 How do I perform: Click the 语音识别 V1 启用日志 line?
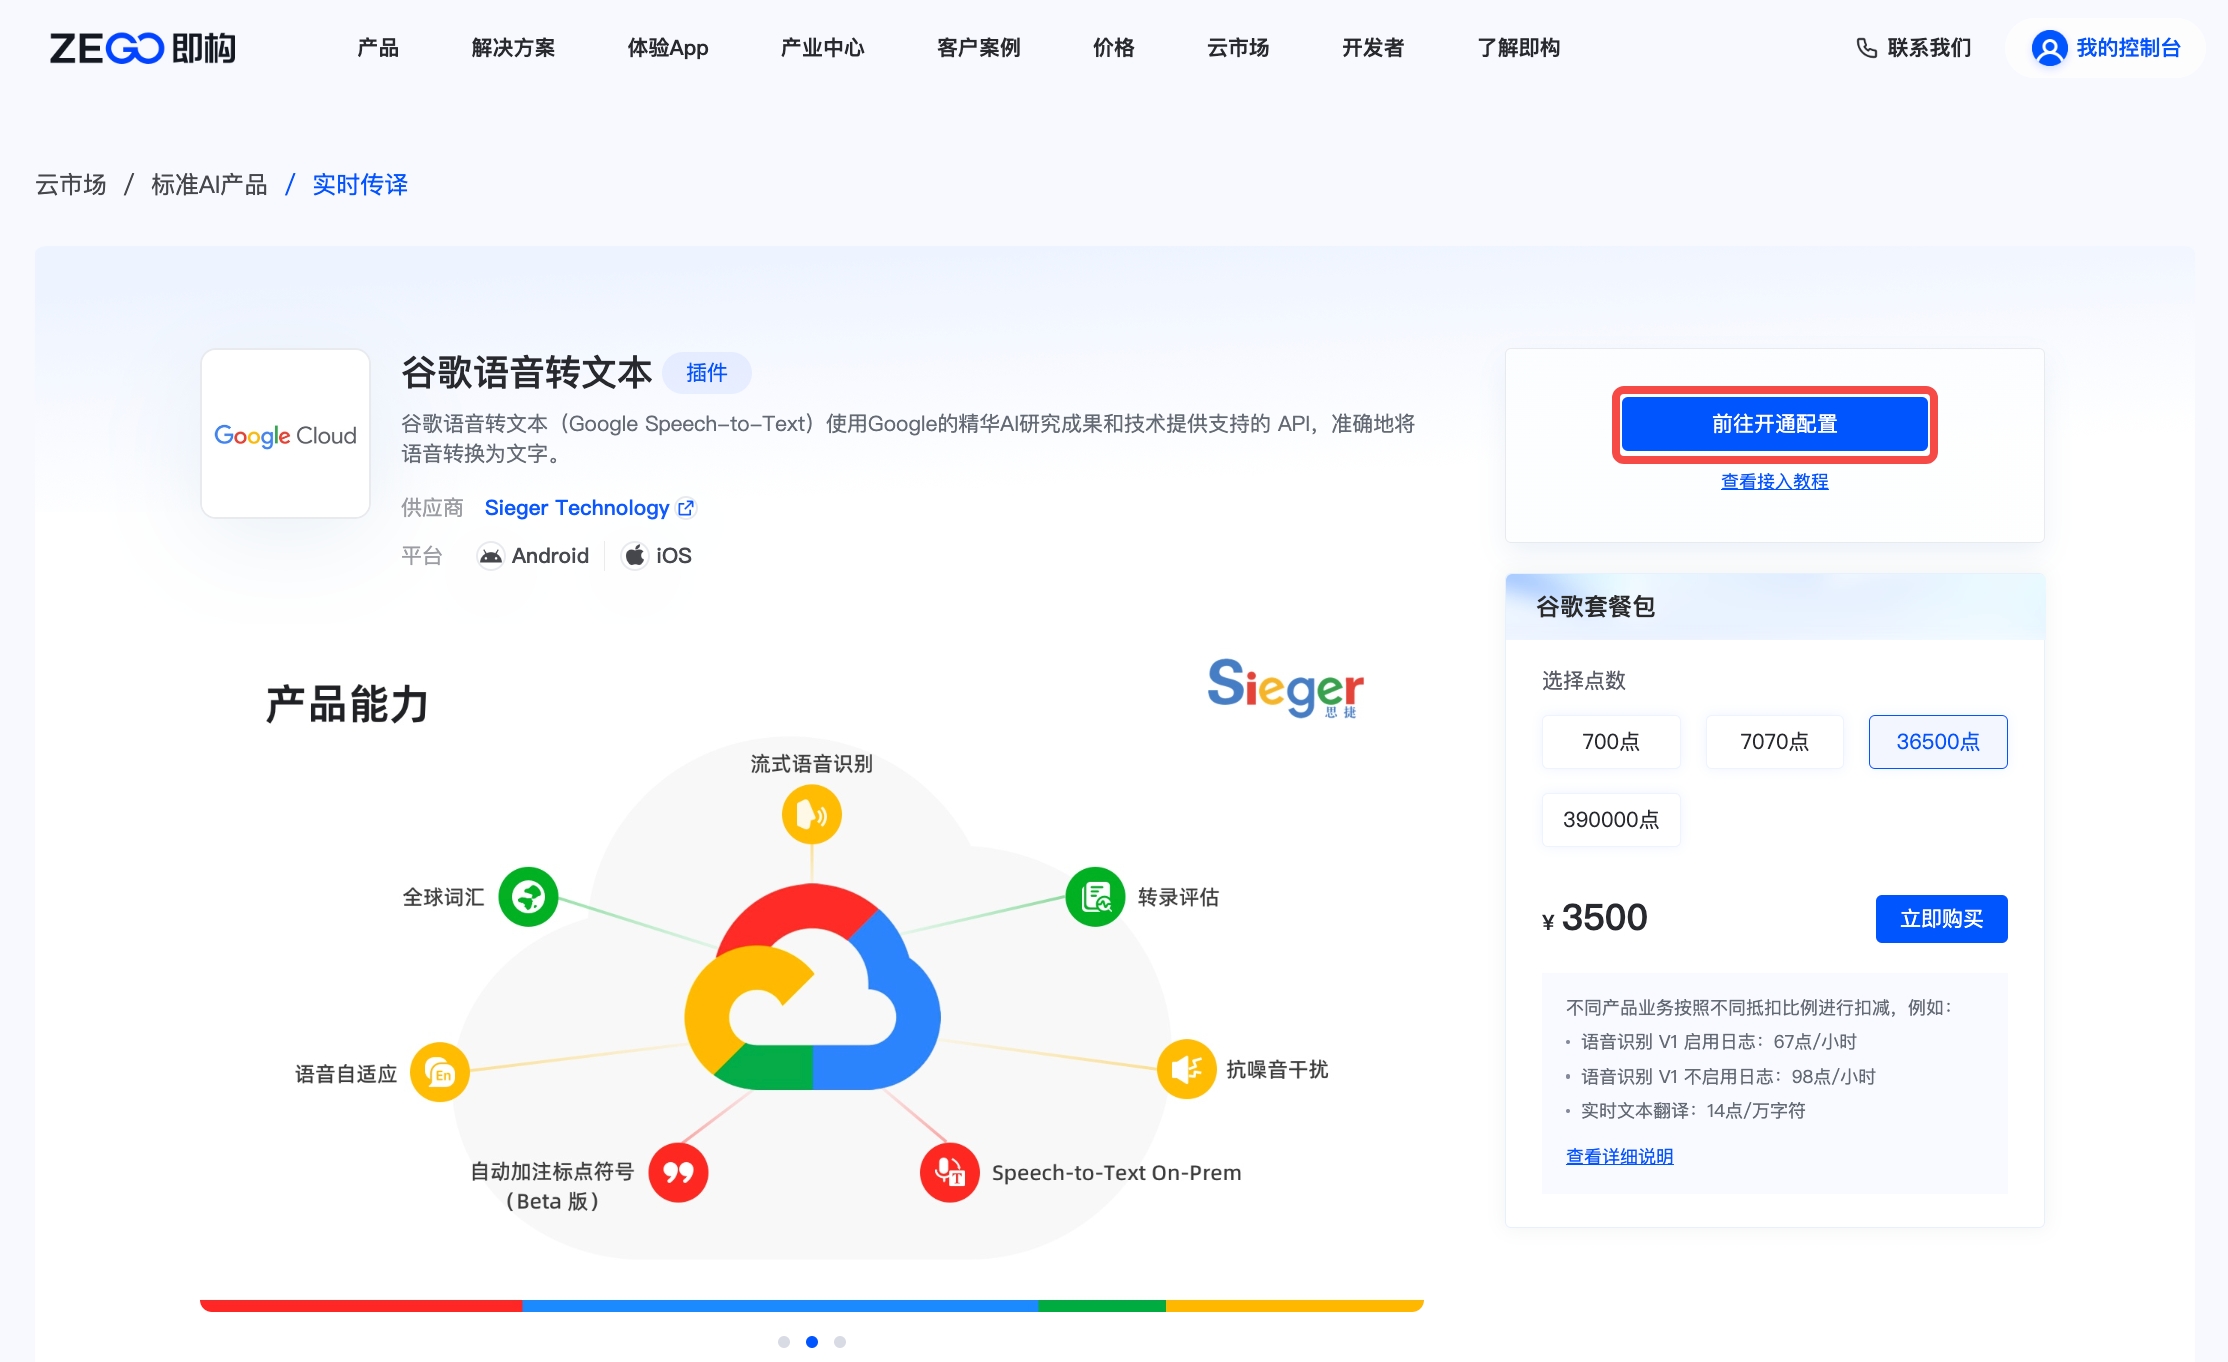[x=1718, y=1042]
